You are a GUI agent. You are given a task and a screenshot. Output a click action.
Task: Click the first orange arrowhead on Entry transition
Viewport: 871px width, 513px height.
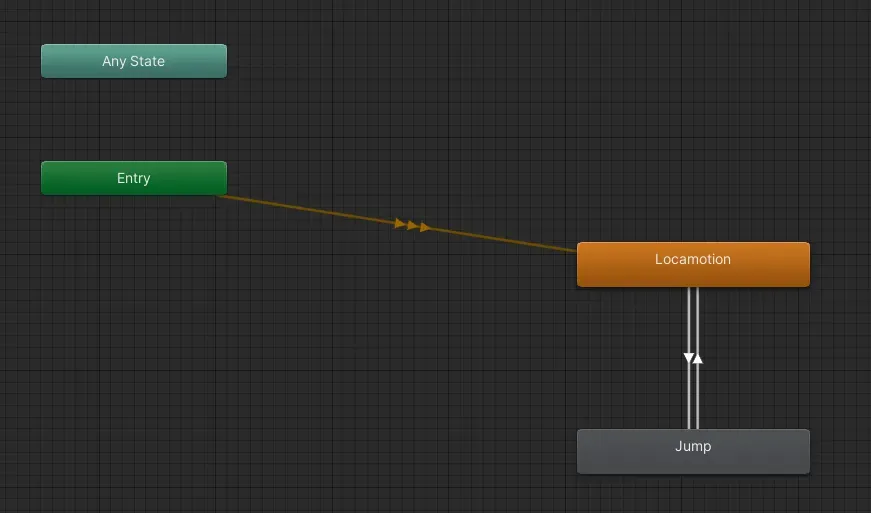click(x=400, y=223)
